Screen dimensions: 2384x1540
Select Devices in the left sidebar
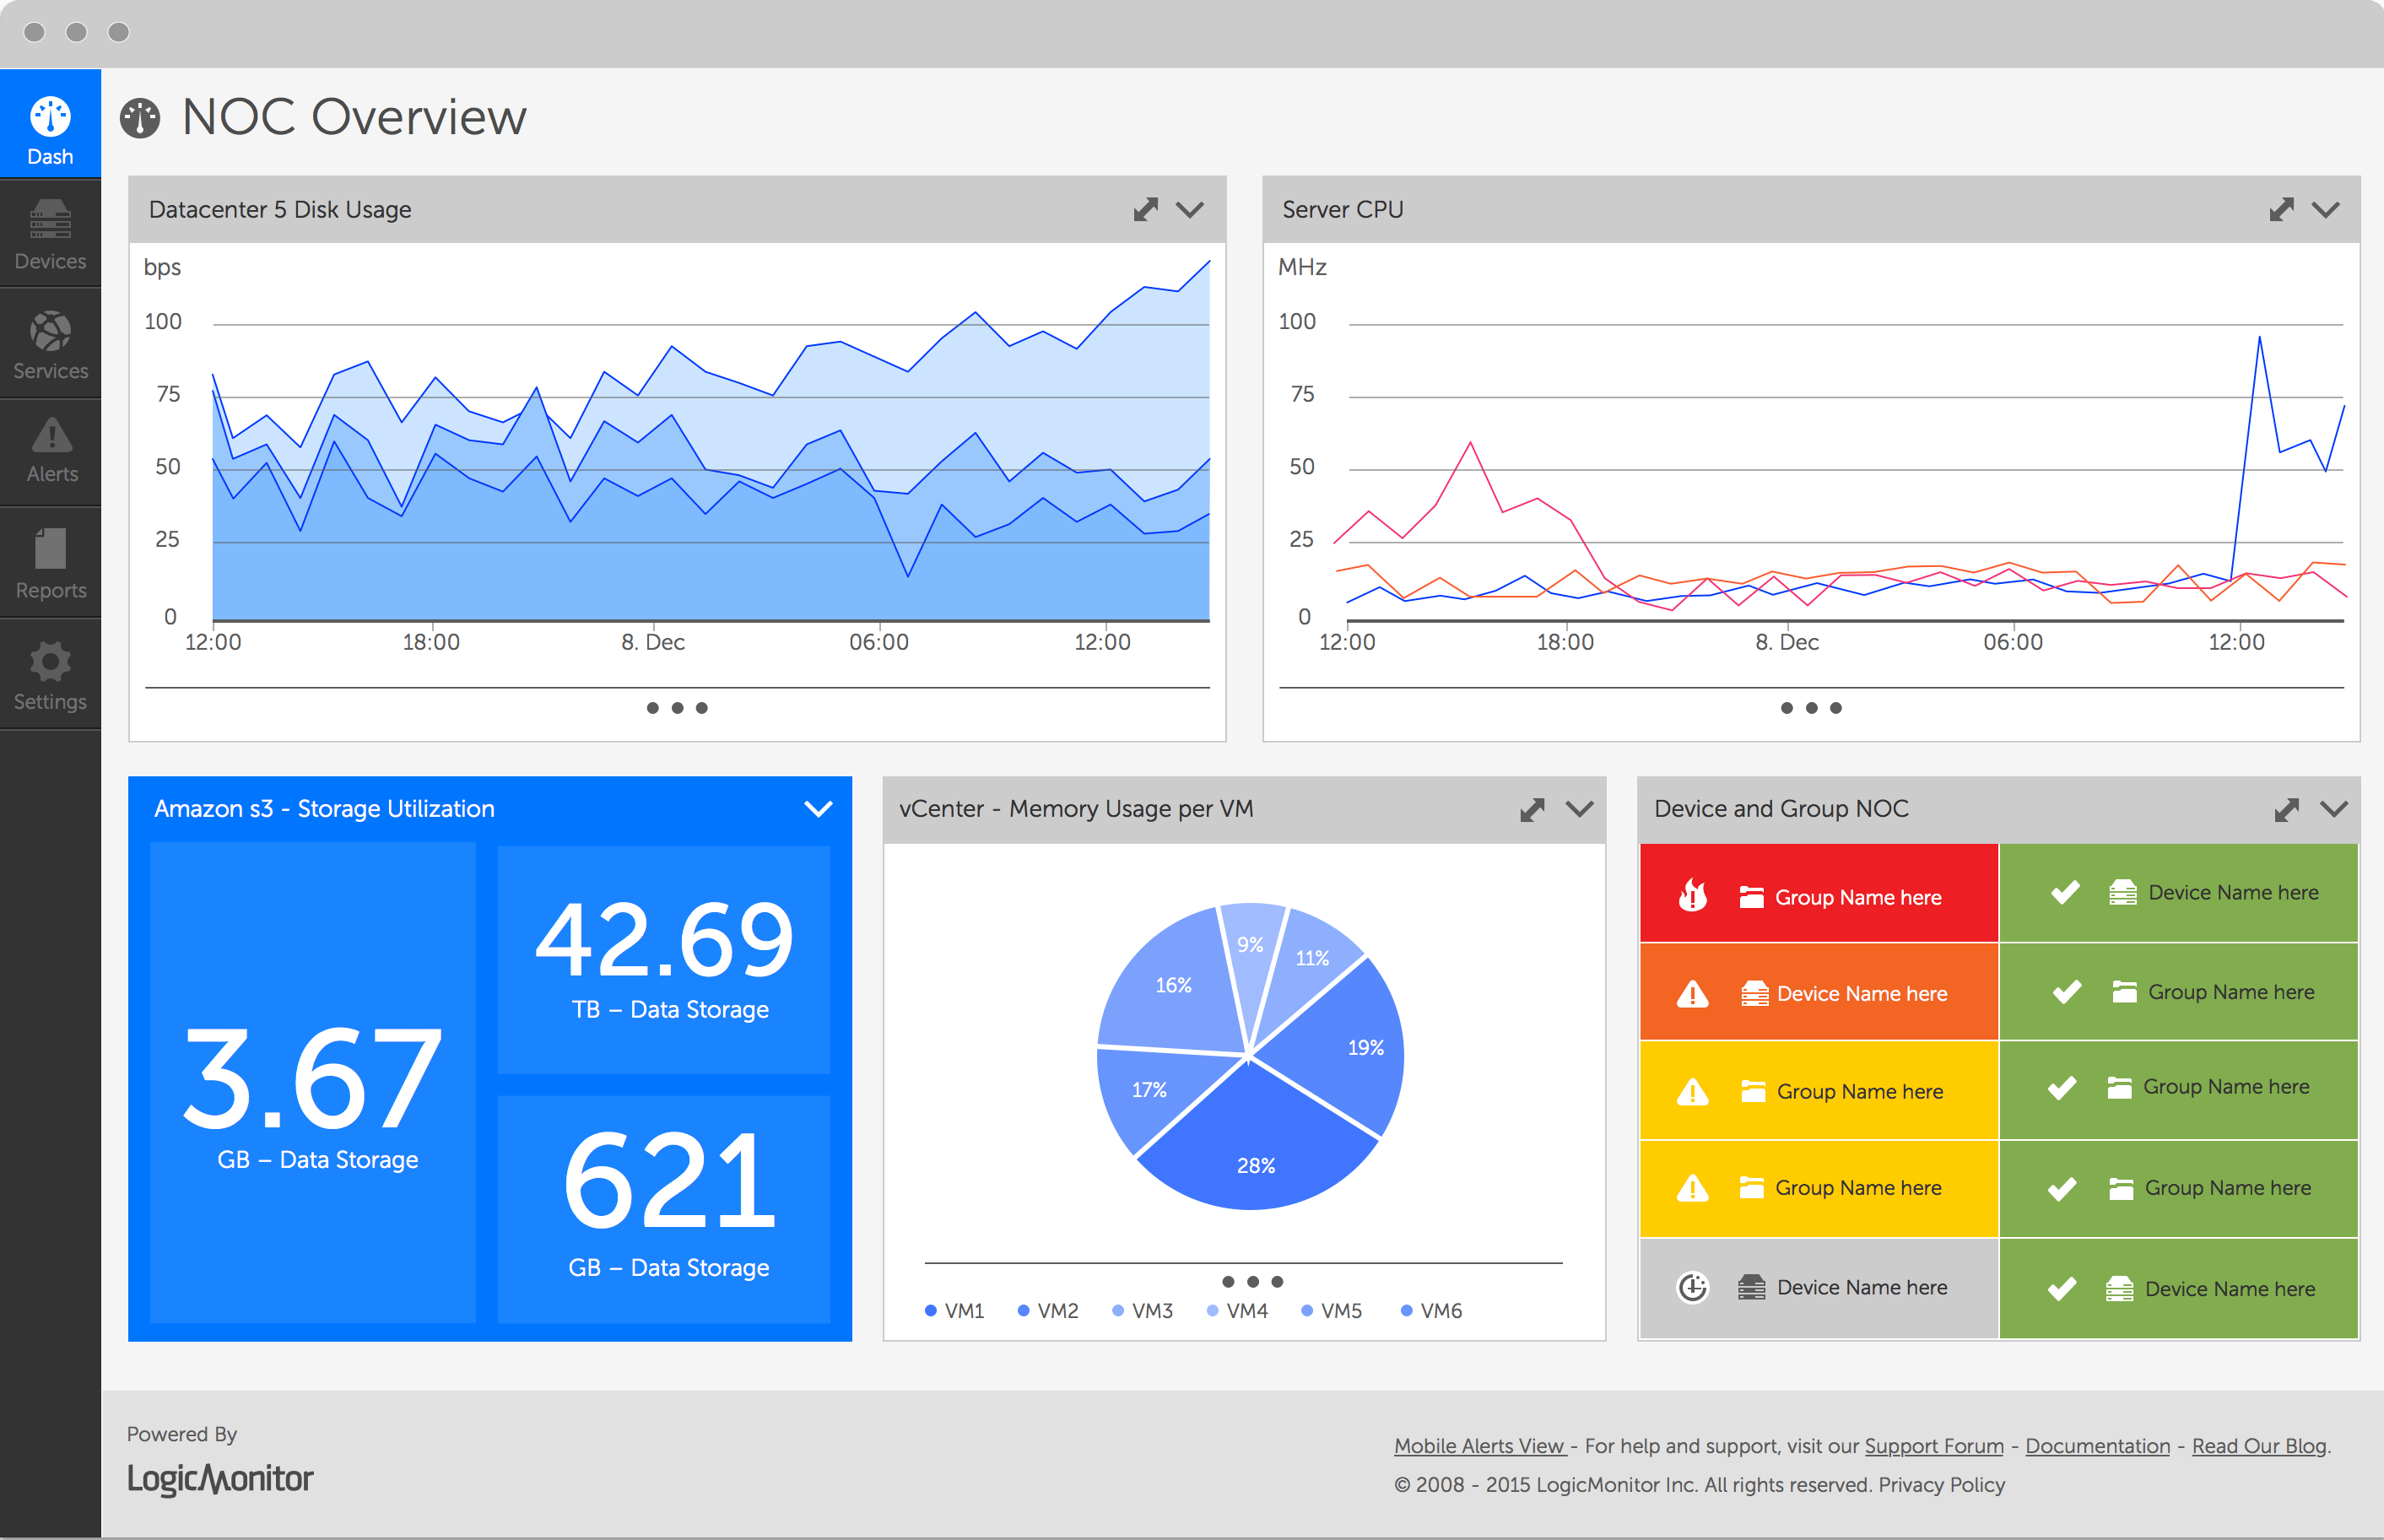[x=50, y=233]
